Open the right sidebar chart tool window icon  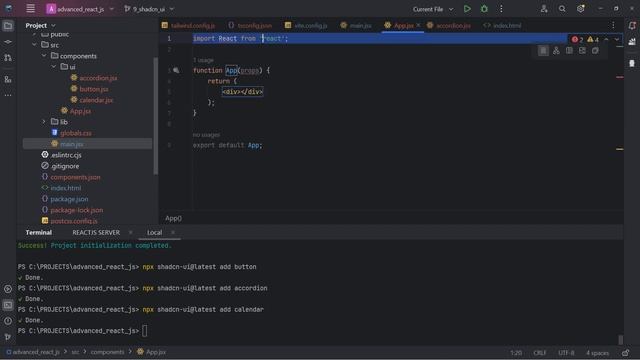[x=632, y=42]
